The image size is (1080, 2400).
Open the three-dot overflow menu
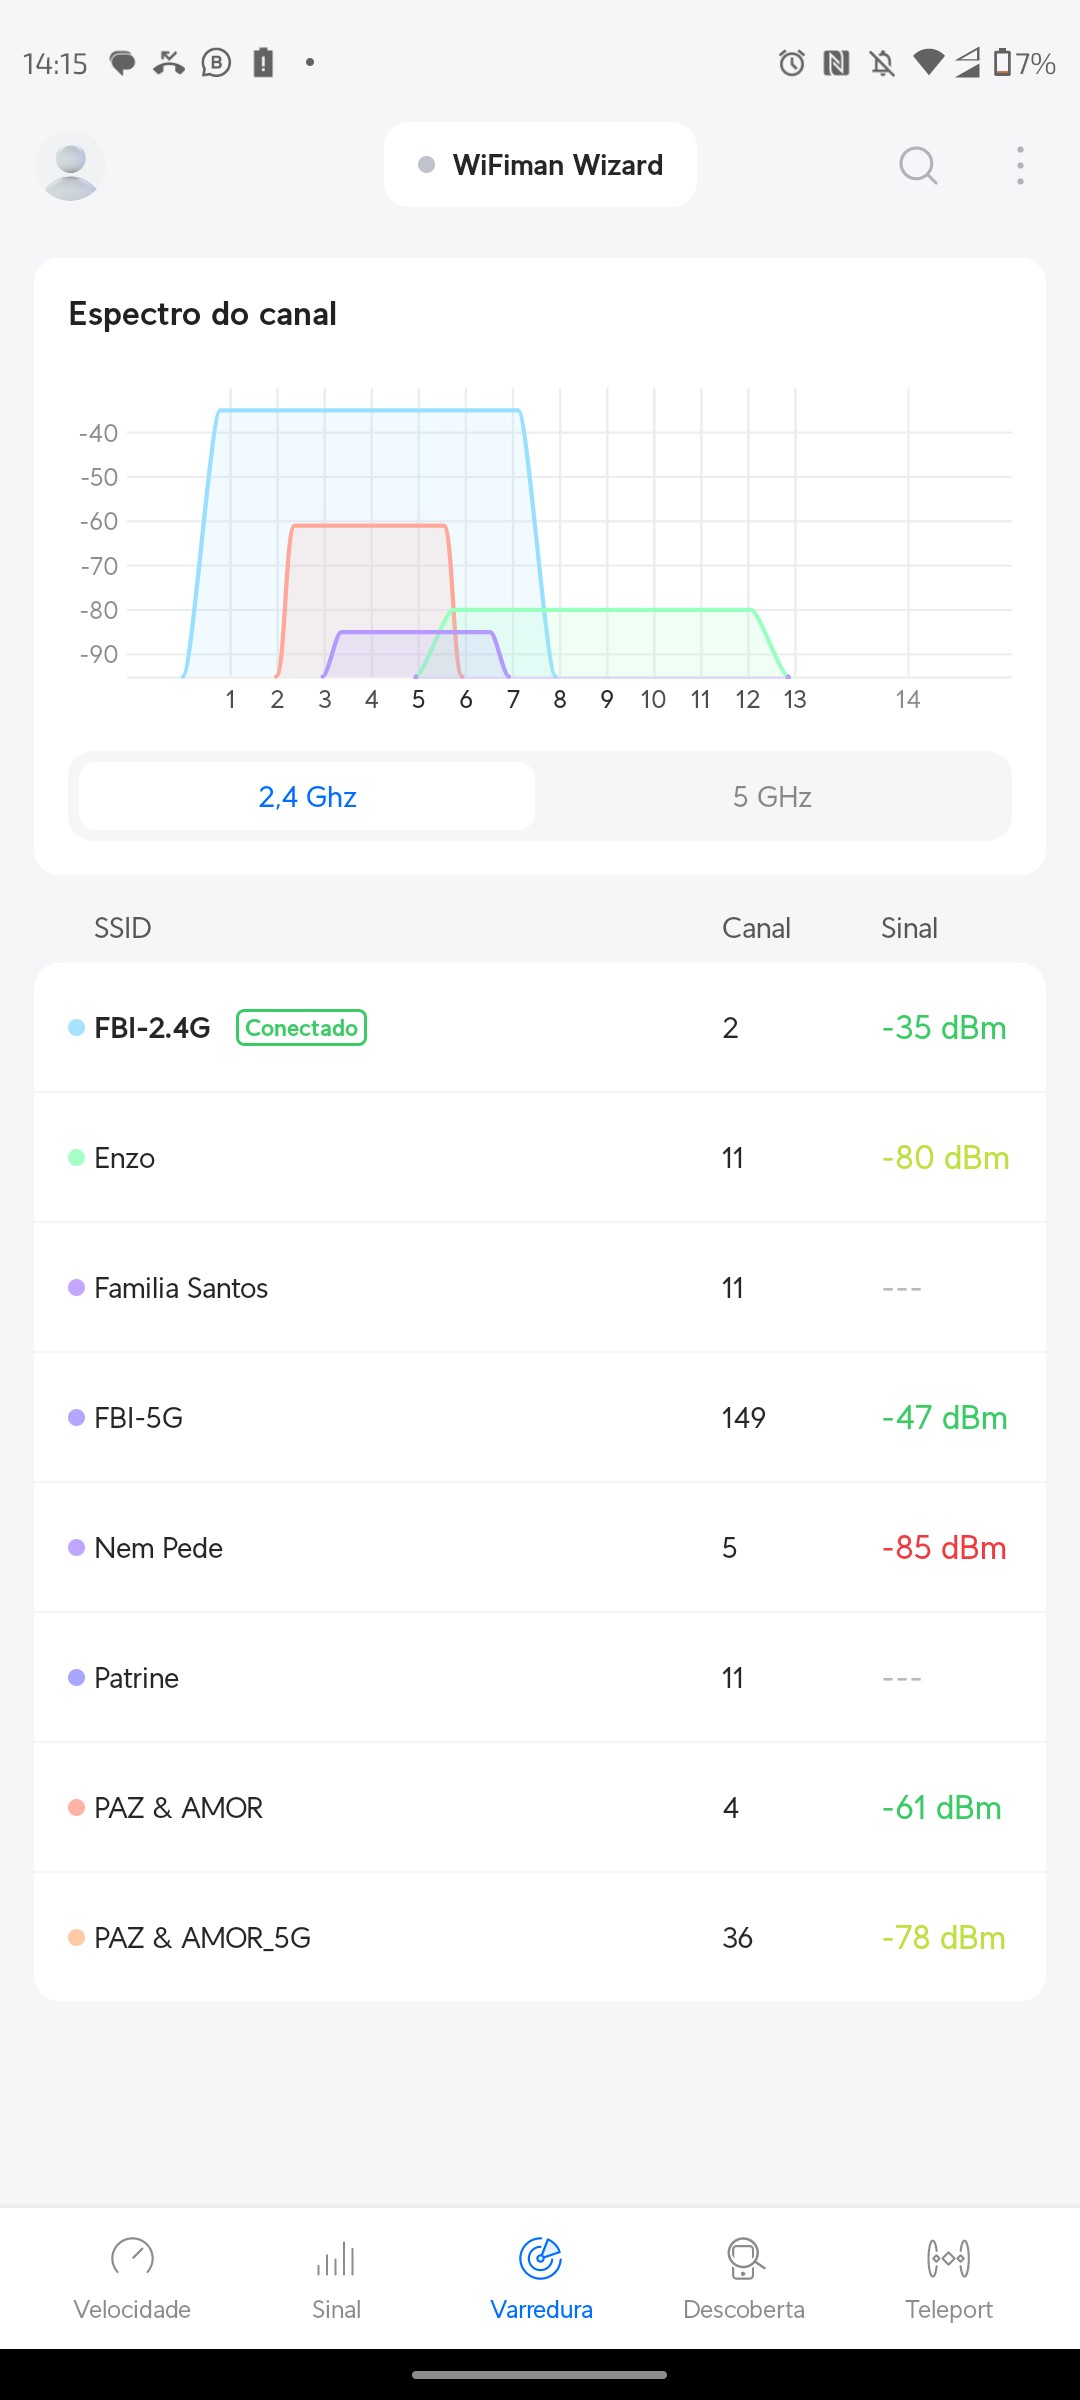tap(1020, 165)
